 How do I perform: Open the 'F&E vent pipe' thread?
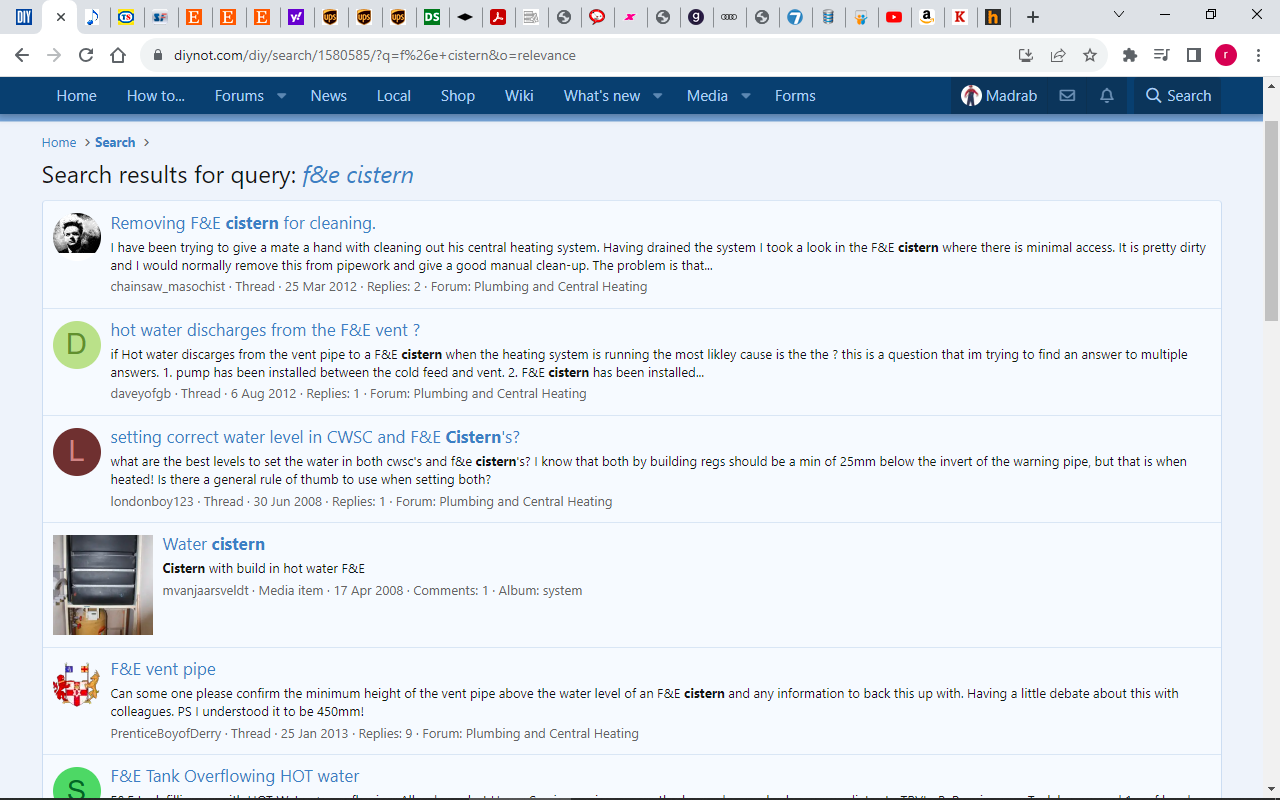163,669
